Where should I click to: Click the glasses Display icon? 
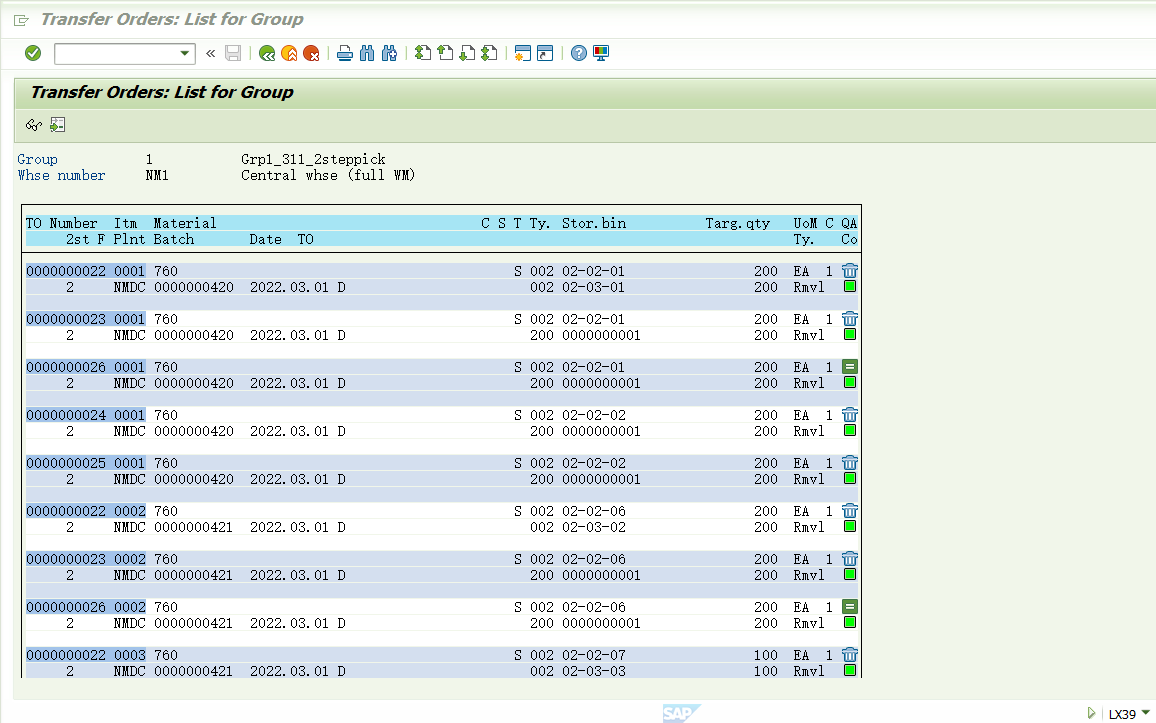coord(34,125)
